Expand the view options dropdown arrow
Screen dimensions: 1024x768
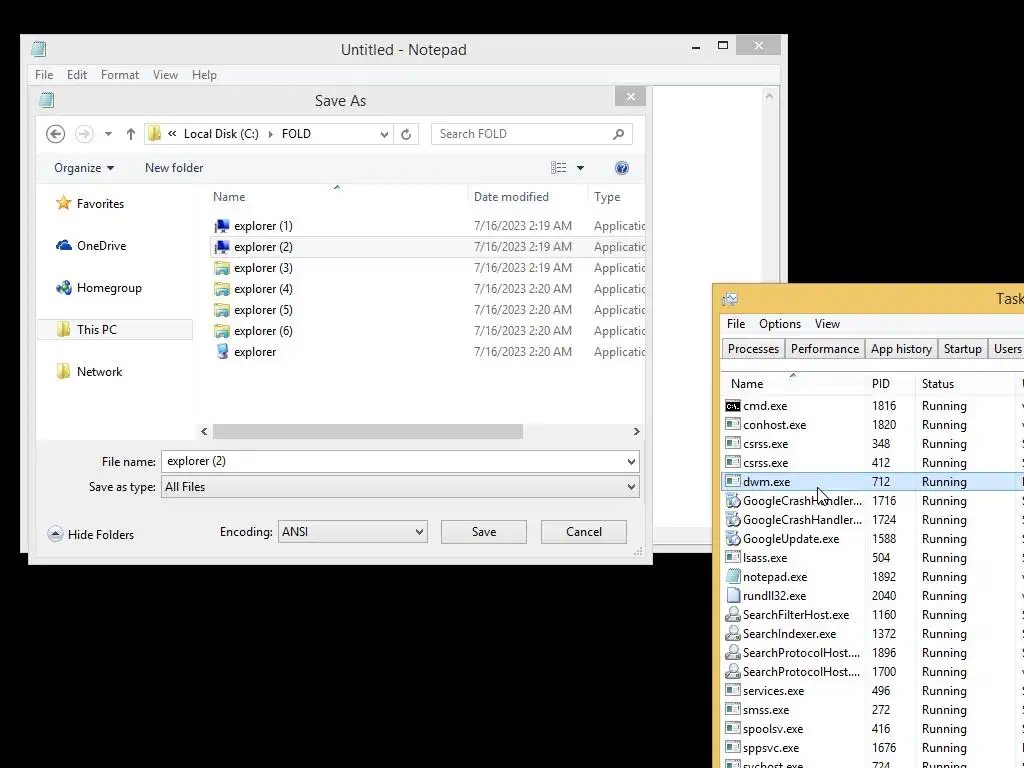coord(580,168)
